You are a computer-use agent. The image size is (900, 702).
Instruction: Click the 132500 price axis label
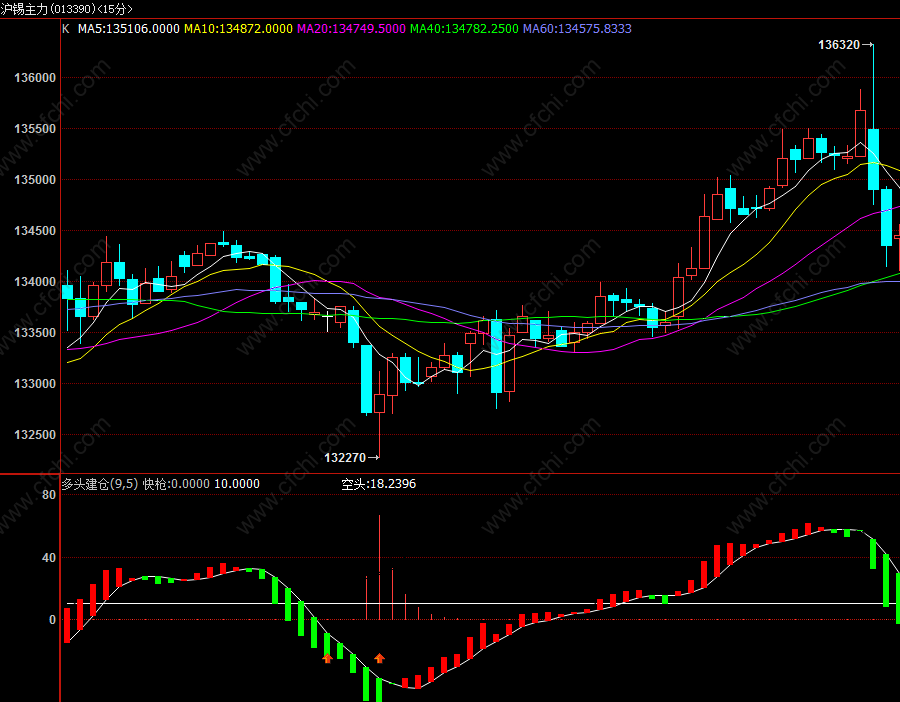35,435
